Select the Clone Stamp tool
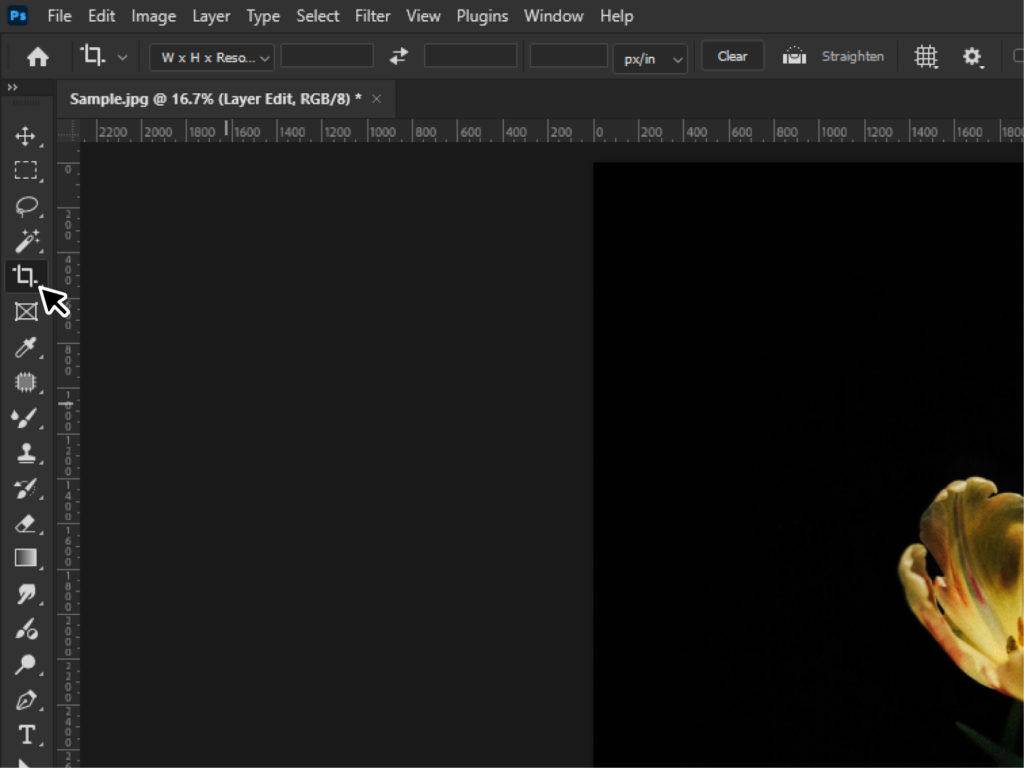Image resolution: width=1024 pixels, height=768 pixels. tap(25, 453)
